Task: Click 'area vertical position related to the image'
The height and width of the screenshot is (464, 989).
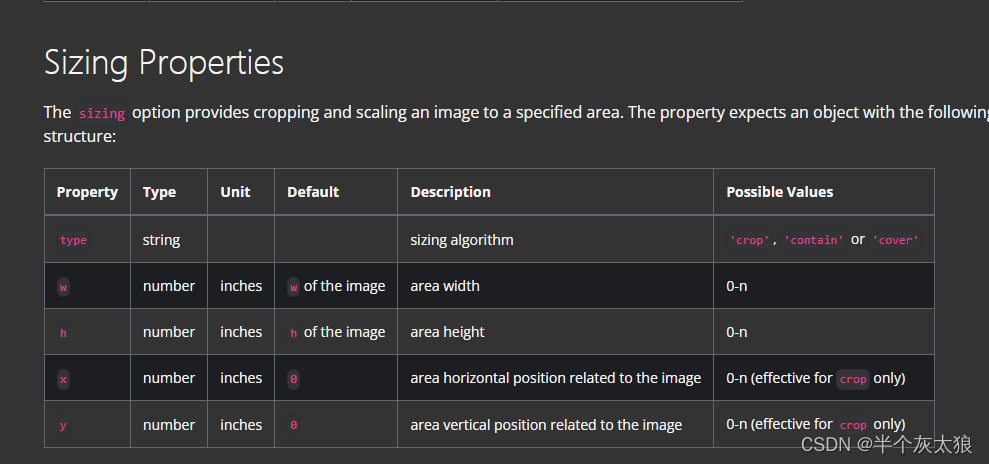Action: (546, 425)
